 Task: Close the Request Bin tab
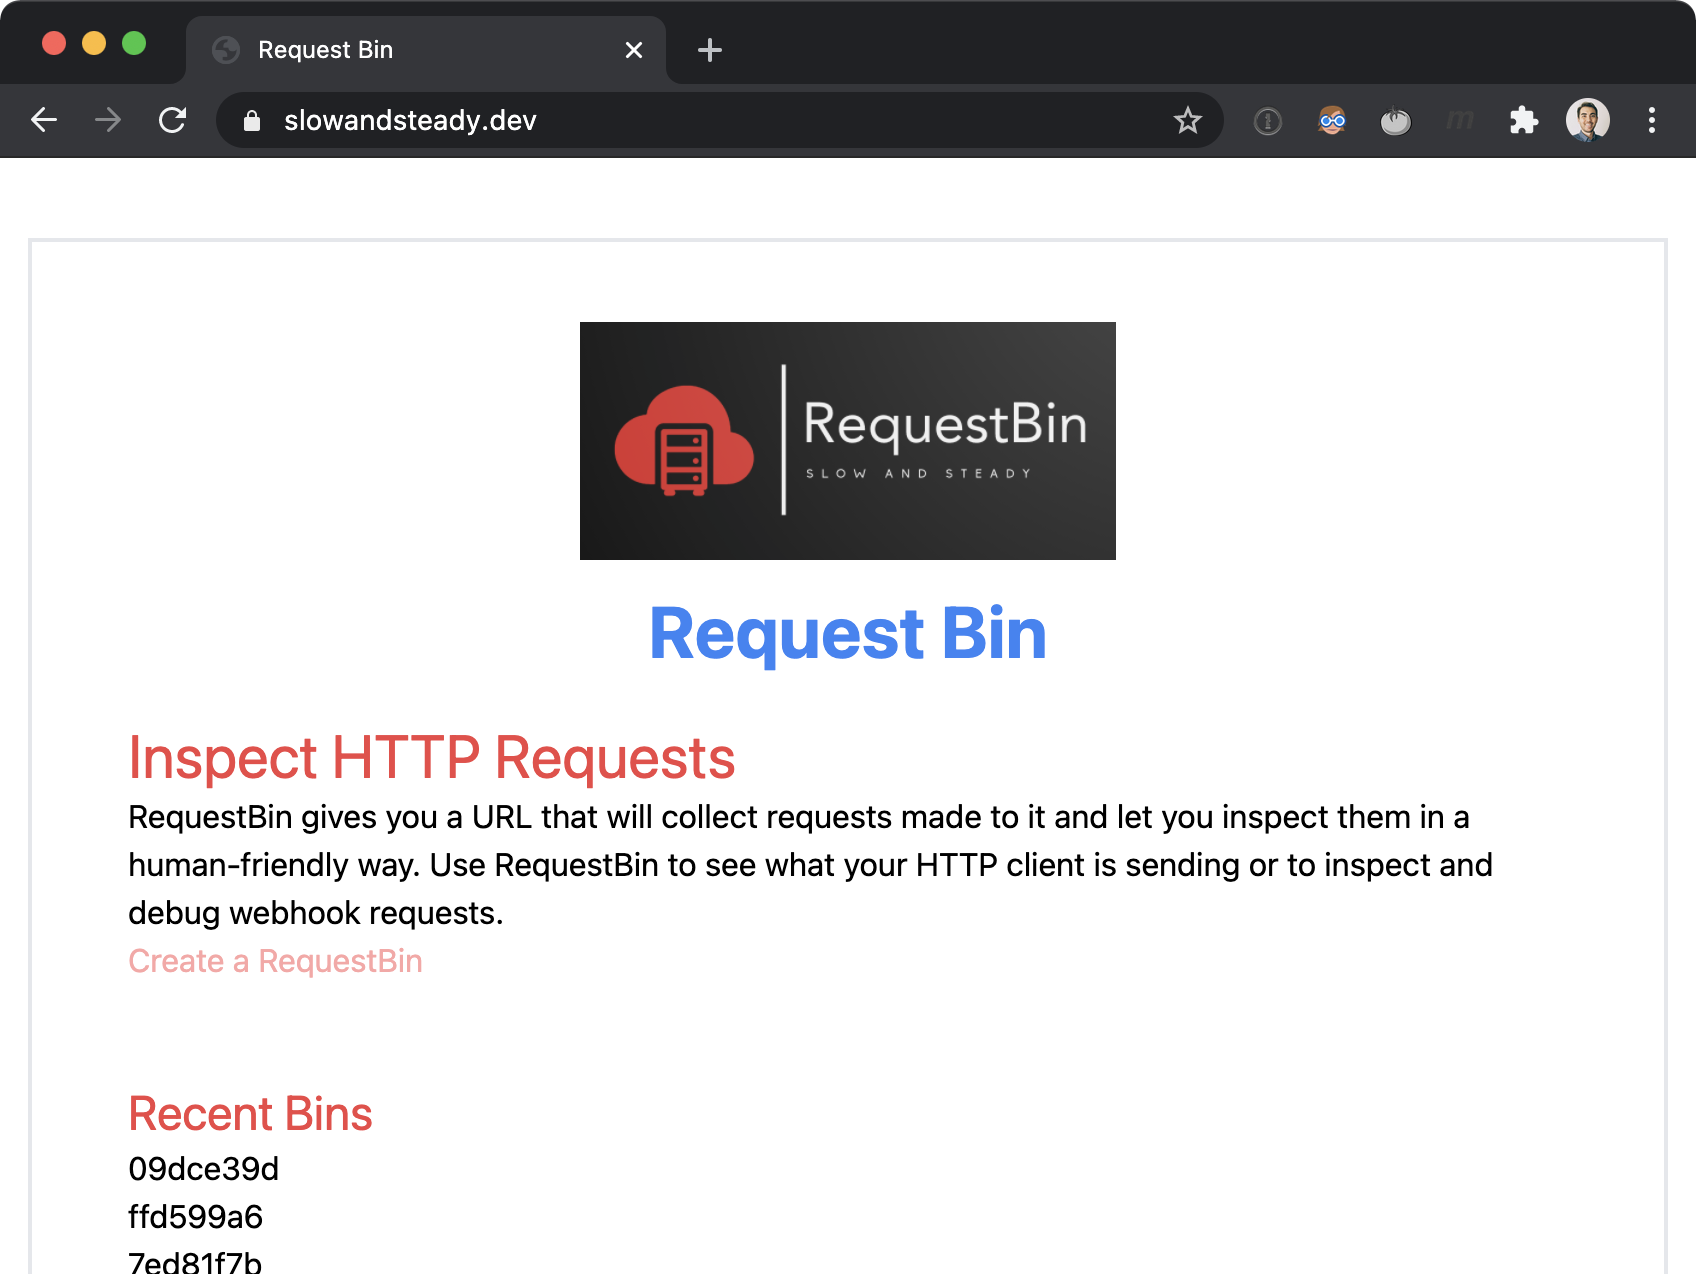(633, 50)
